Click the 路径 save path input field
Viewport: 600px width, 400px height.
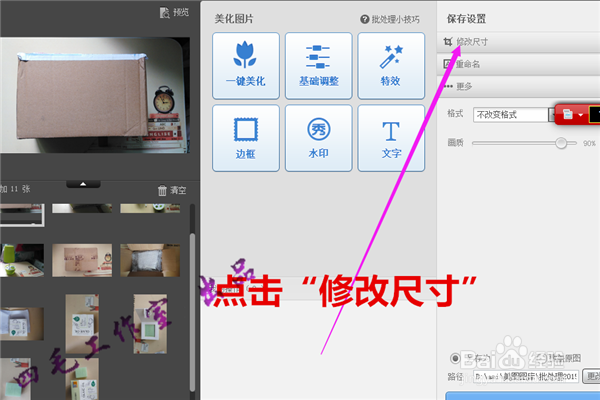526,377
